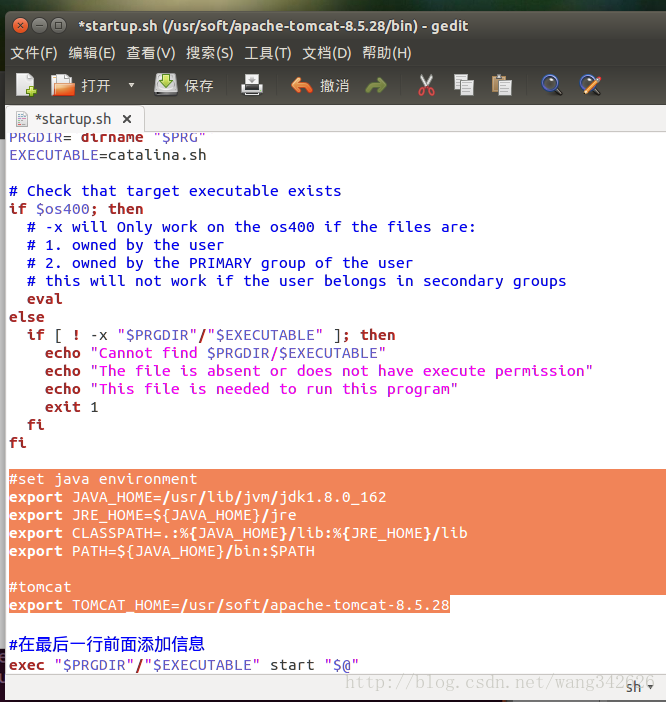
Task: Click the '#tomcat' comment line
Action: tap(40, 587)
